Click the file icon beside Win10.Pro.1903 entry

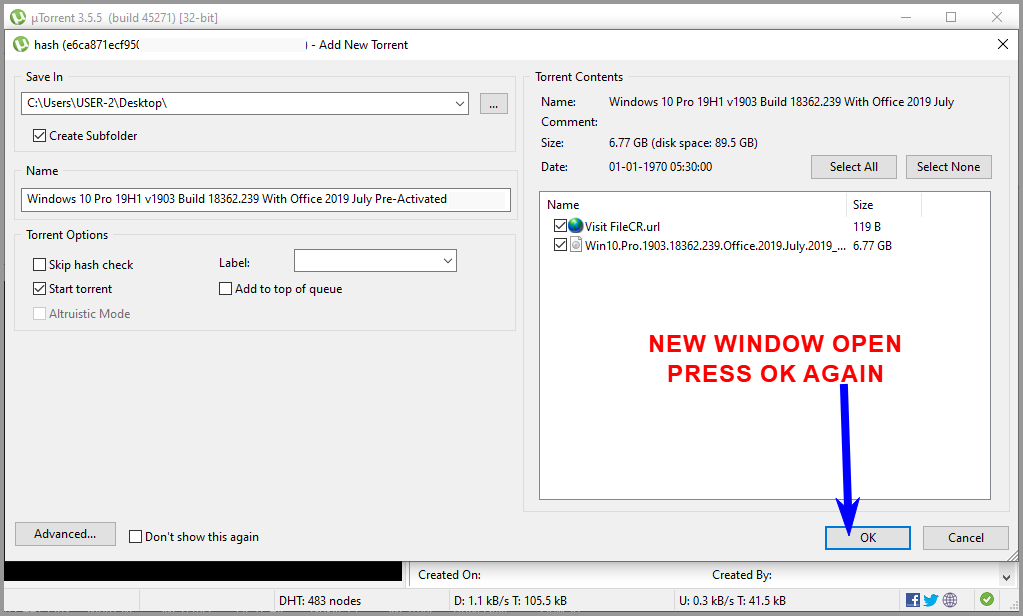[575, 245]
